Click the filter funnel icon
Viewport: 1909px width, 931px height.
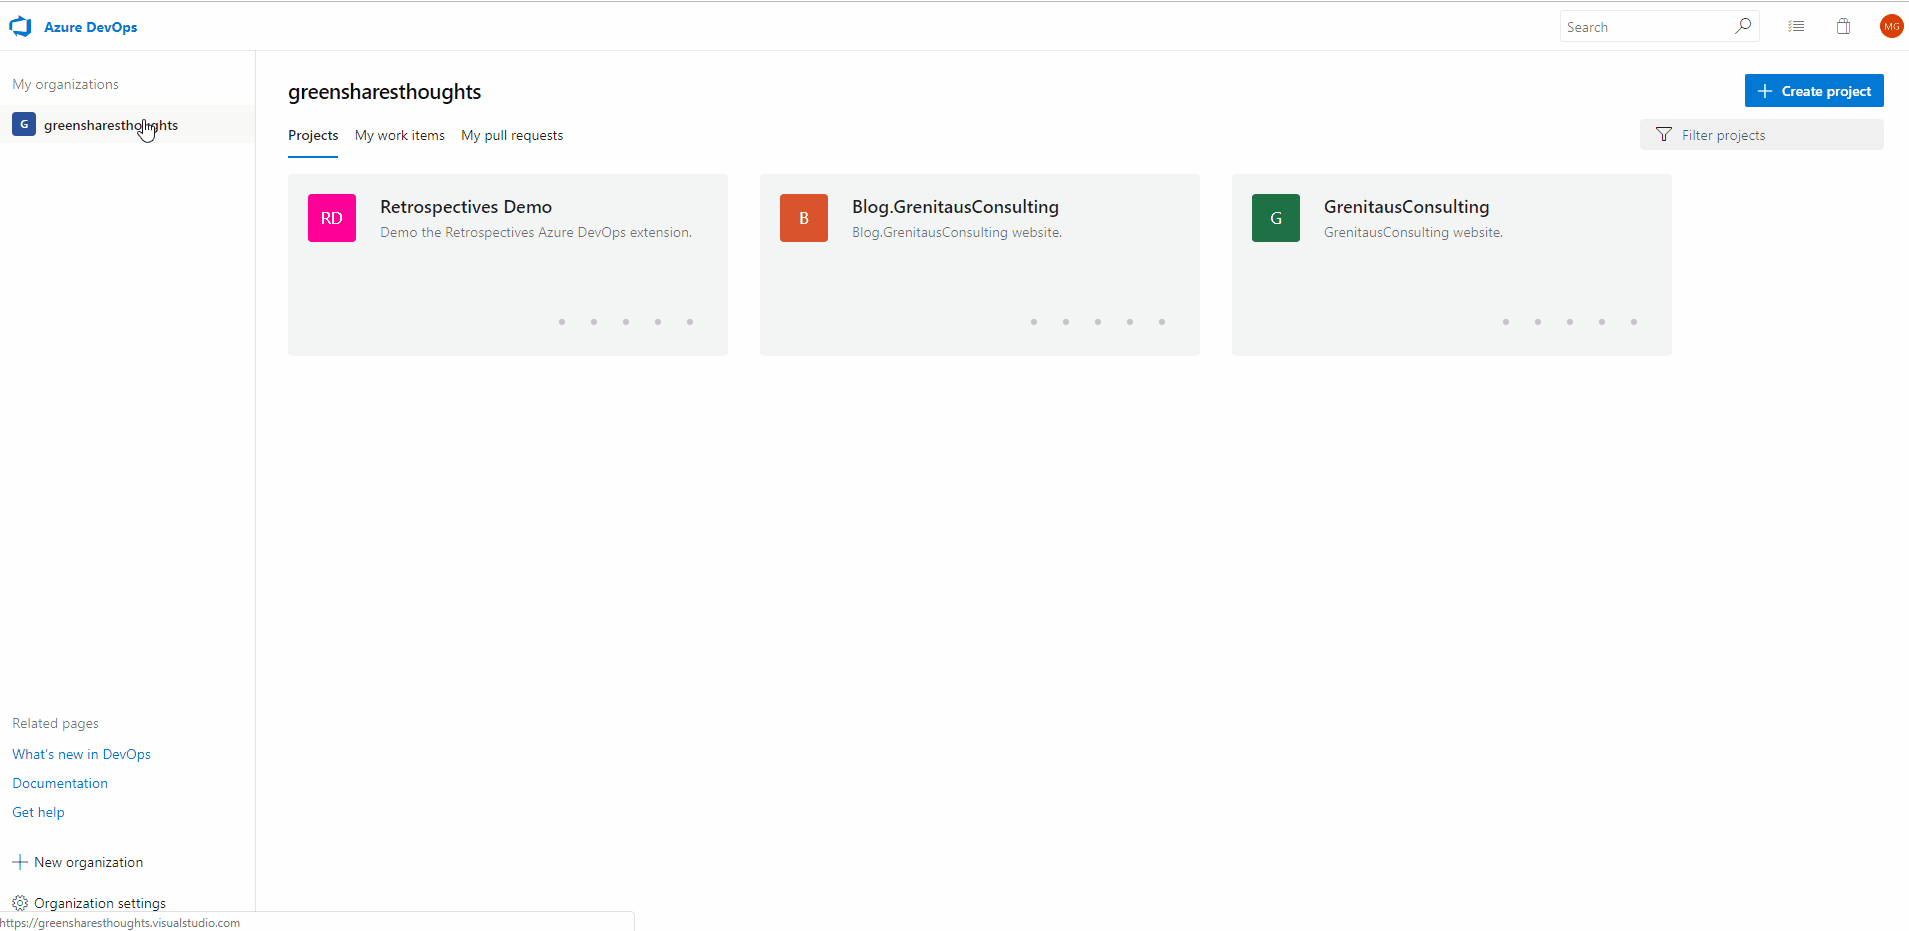(x=1664, y=135)
